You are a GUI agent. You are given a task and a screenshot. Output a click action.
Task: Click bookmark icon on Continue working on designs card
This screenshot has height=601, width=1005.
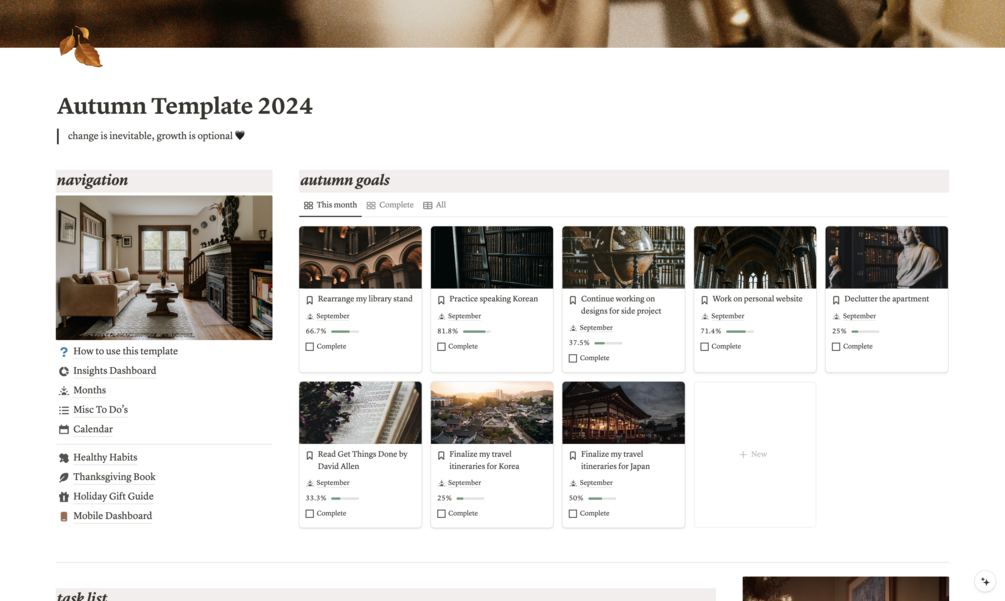pyautogui.click(x=573, y=300)
